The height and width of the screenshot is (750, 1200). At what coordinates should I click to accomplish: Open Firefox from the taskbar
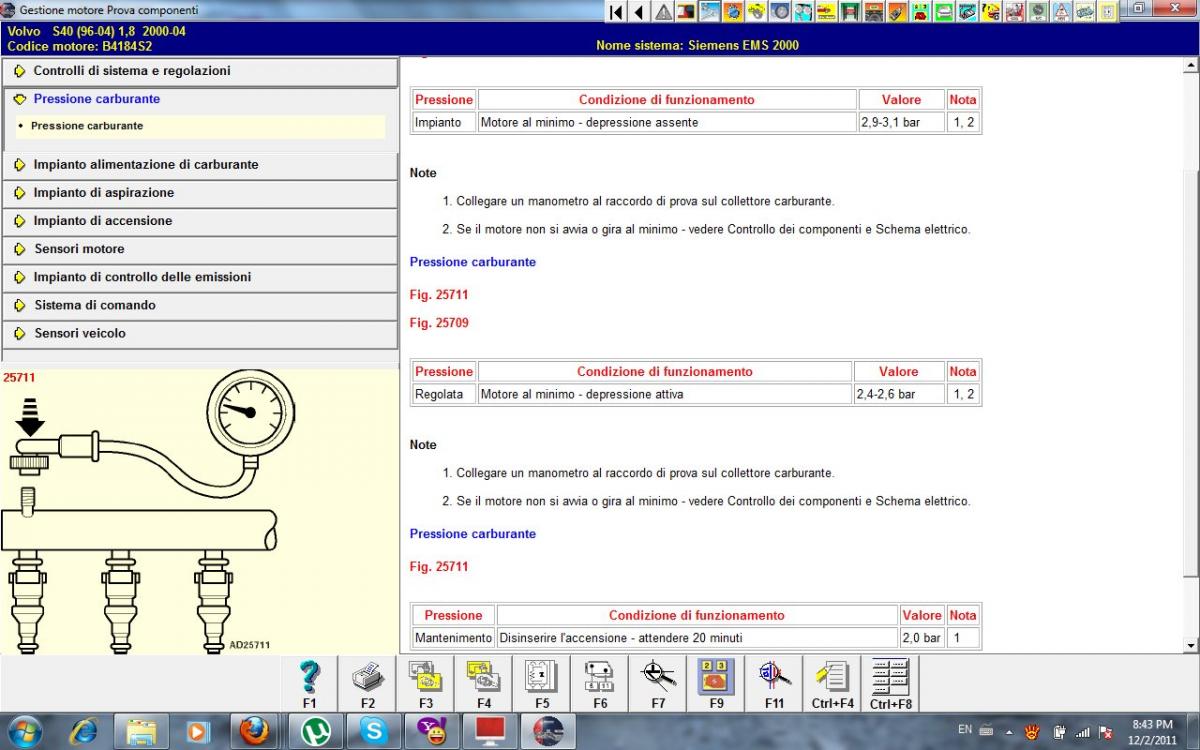[x=256, y=732]
